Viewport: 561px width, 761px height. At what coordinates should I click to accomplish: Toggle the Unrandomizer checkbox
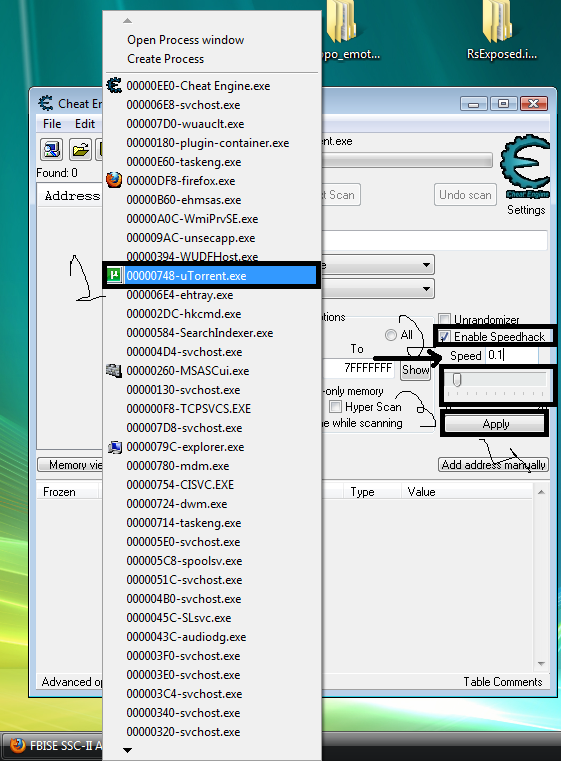tap(444, 318)
